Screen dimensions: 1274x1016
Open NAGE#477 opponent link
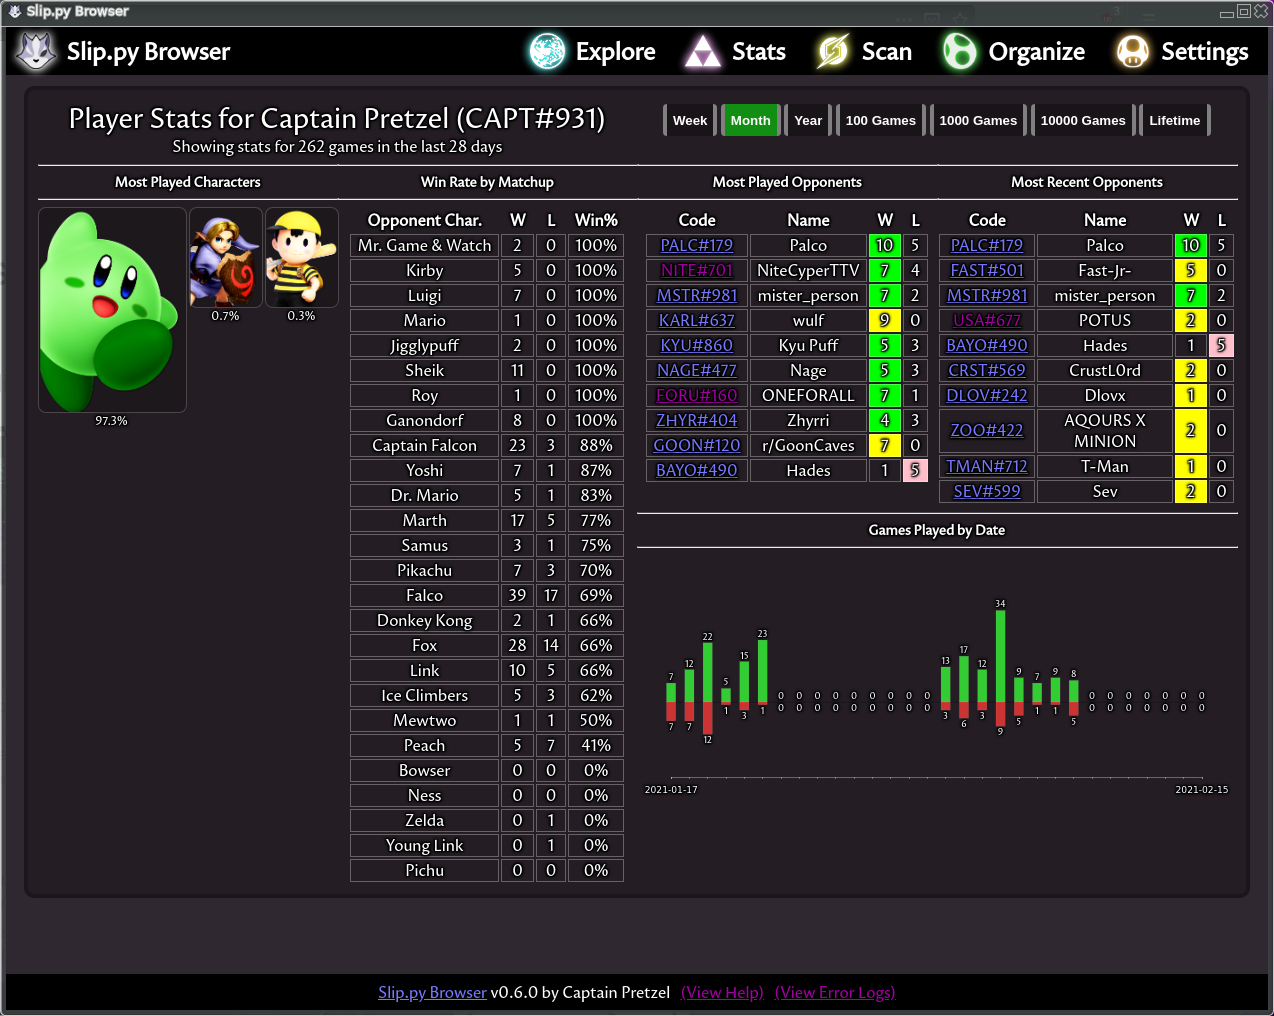point(697,370)
